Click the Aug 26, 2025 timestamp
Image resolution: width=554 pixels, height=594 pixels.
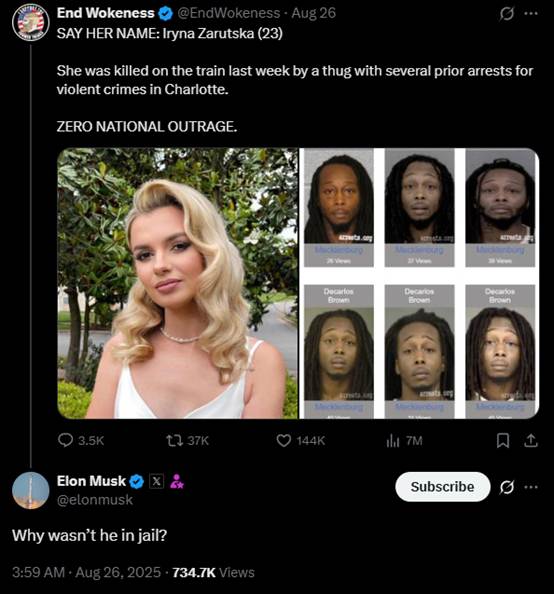[118, 572]
